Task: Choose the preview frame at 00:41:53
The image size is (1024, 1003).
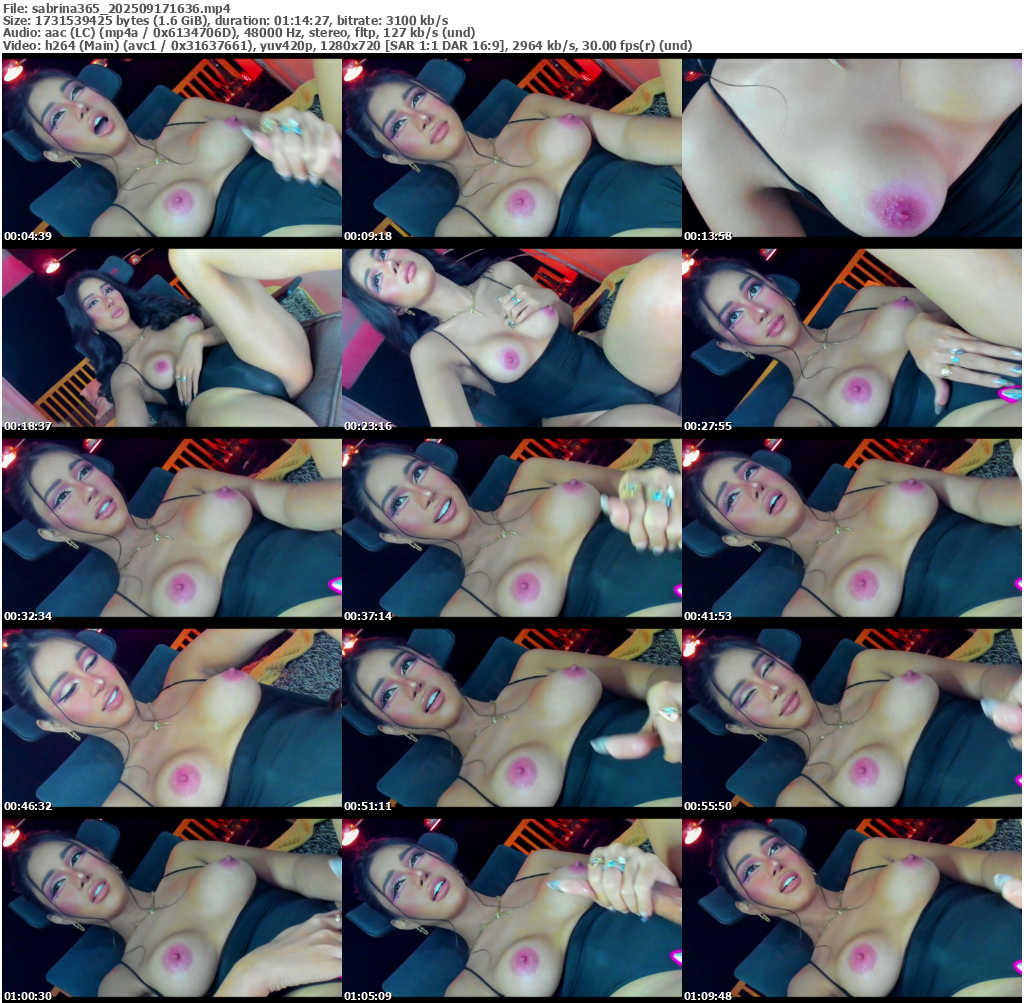Action: click(x=852, y=528)
